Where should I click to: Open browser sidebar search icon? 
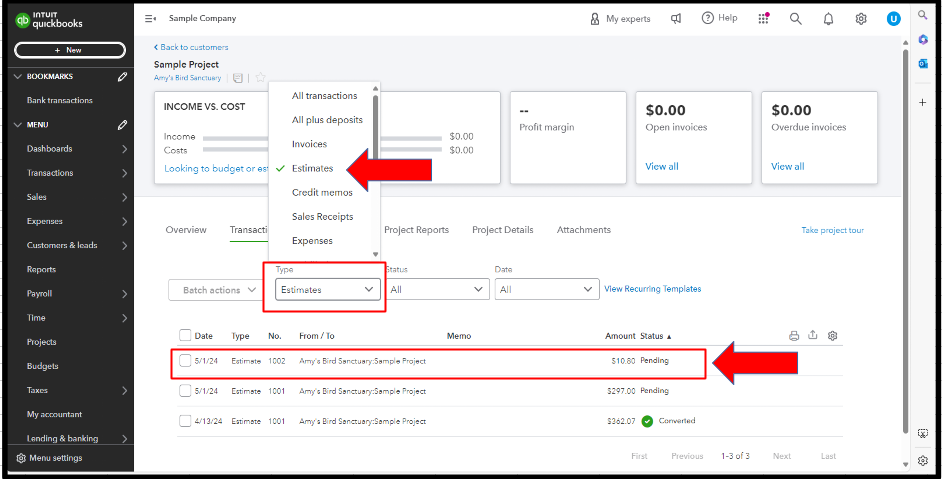[x=923, y=15]
